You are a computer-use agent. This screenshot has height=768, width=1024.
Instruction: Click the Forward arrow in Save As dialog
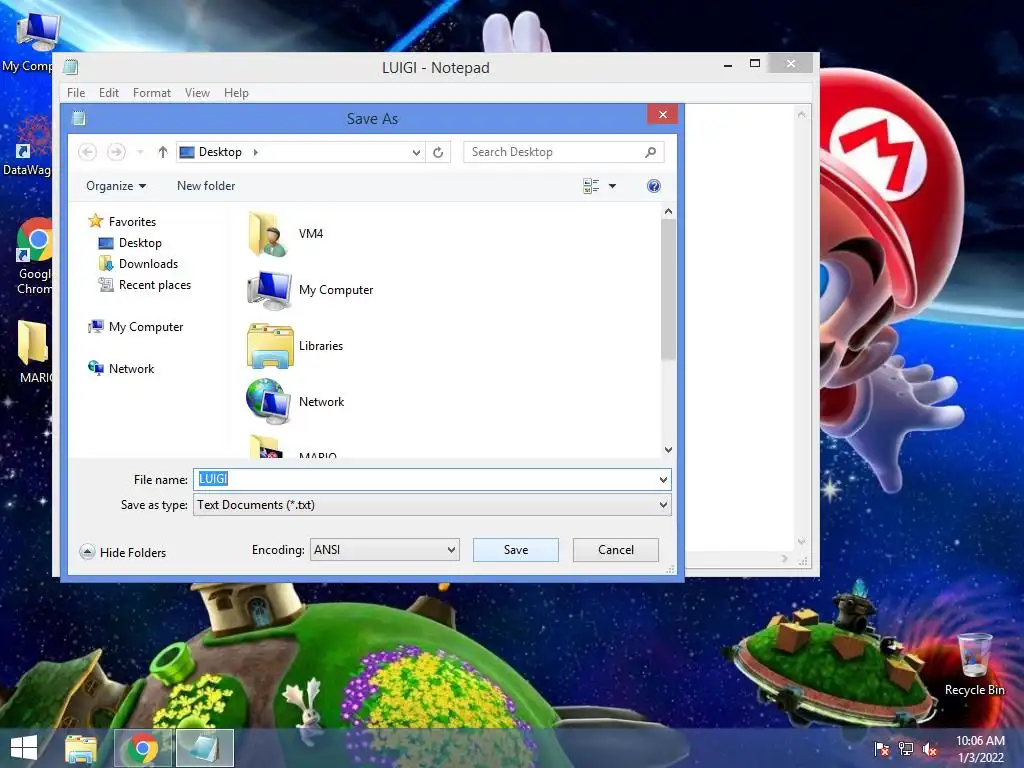116,152
